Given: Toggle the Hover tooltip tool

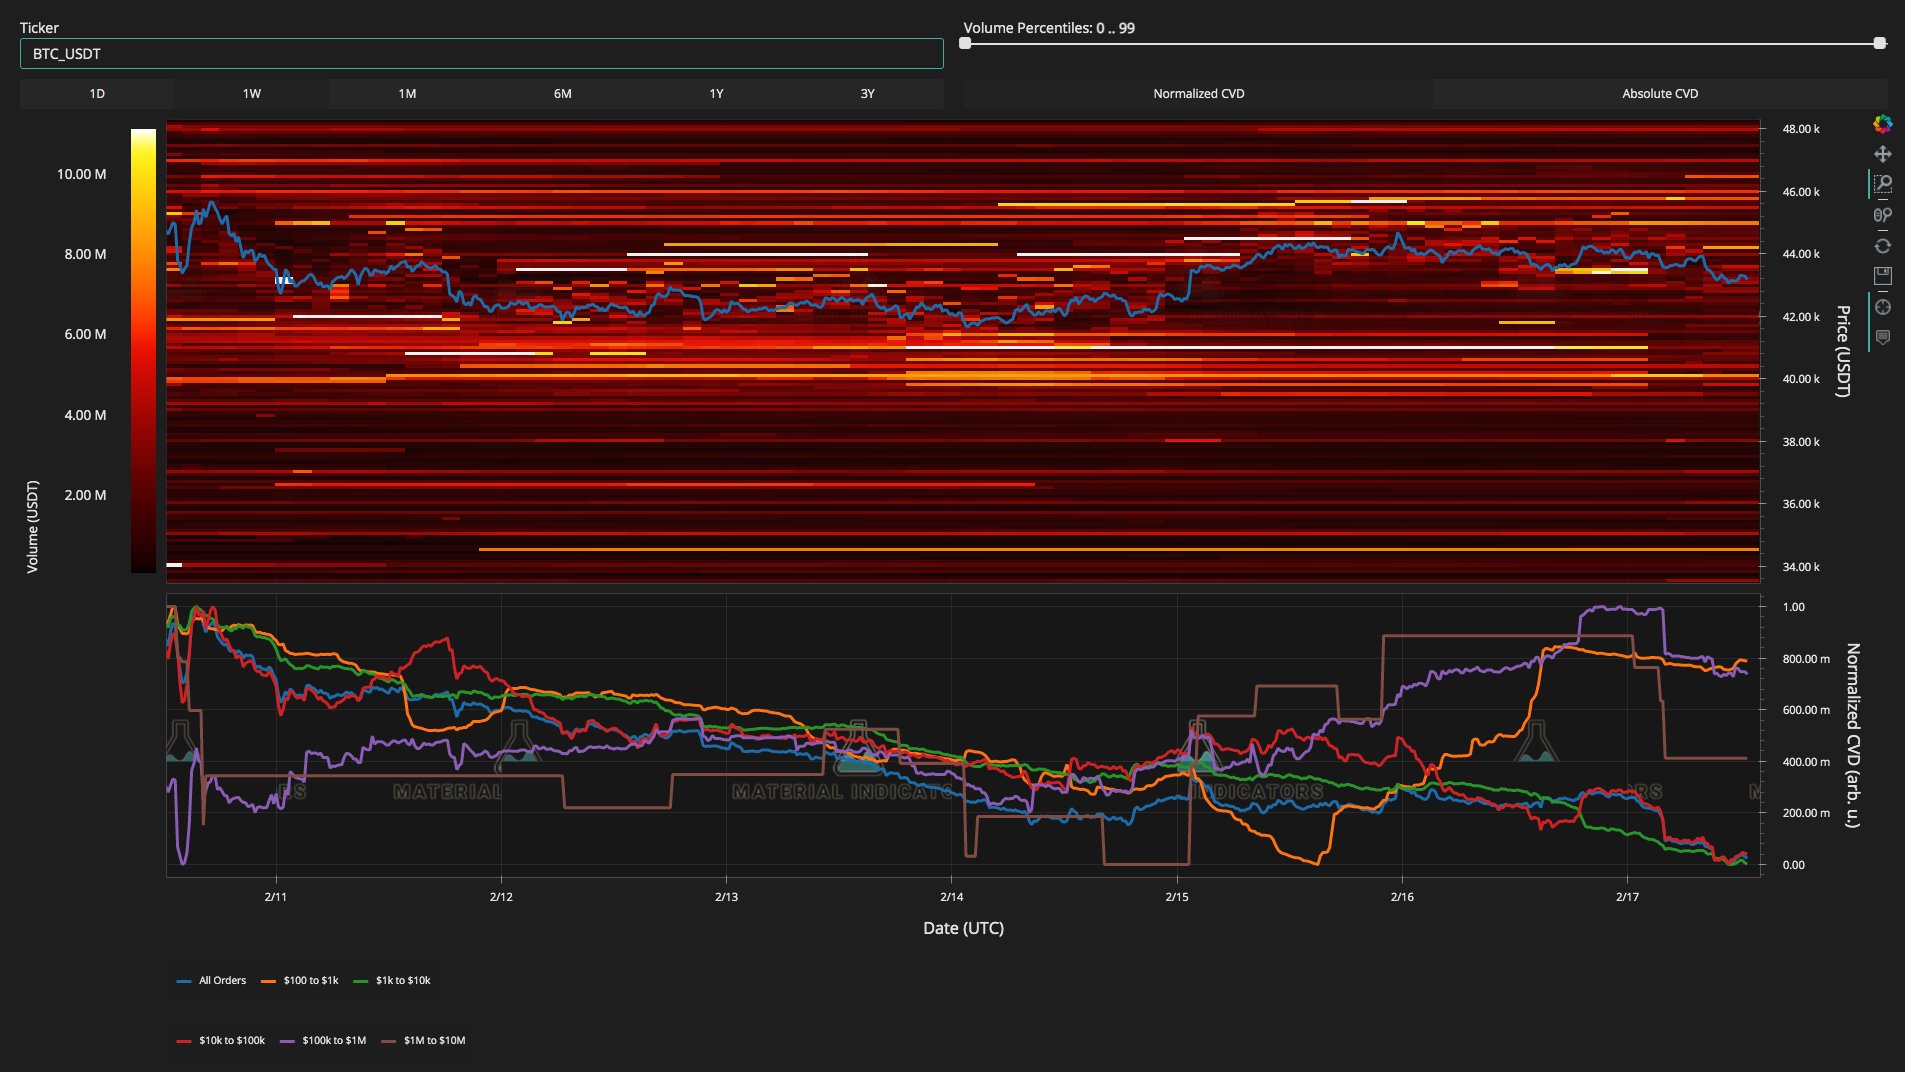Looking at the screenshot, I should [x=1882, y=338].
